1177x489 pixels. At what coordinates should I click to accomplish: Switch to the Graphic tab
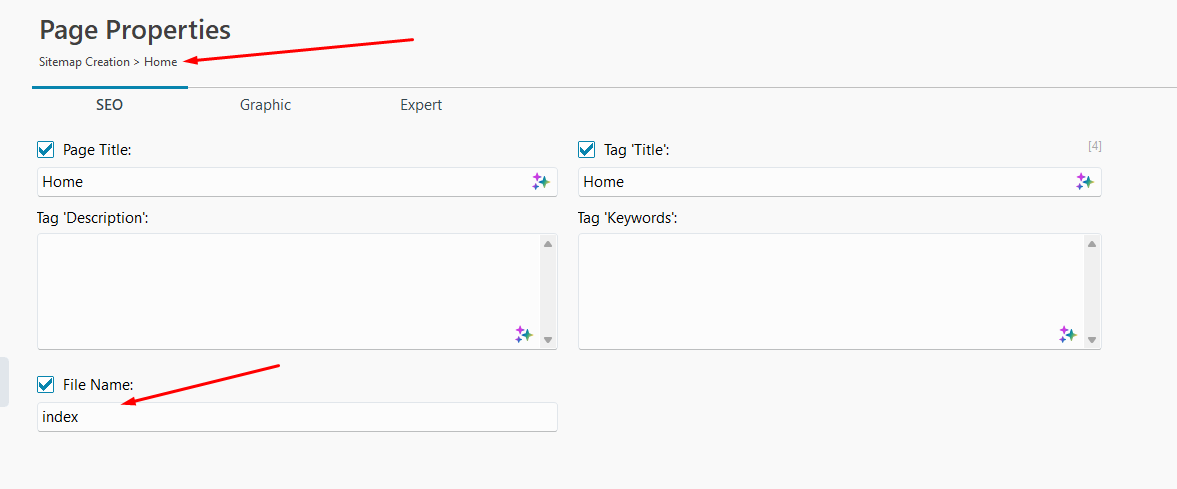coord(265,105)
